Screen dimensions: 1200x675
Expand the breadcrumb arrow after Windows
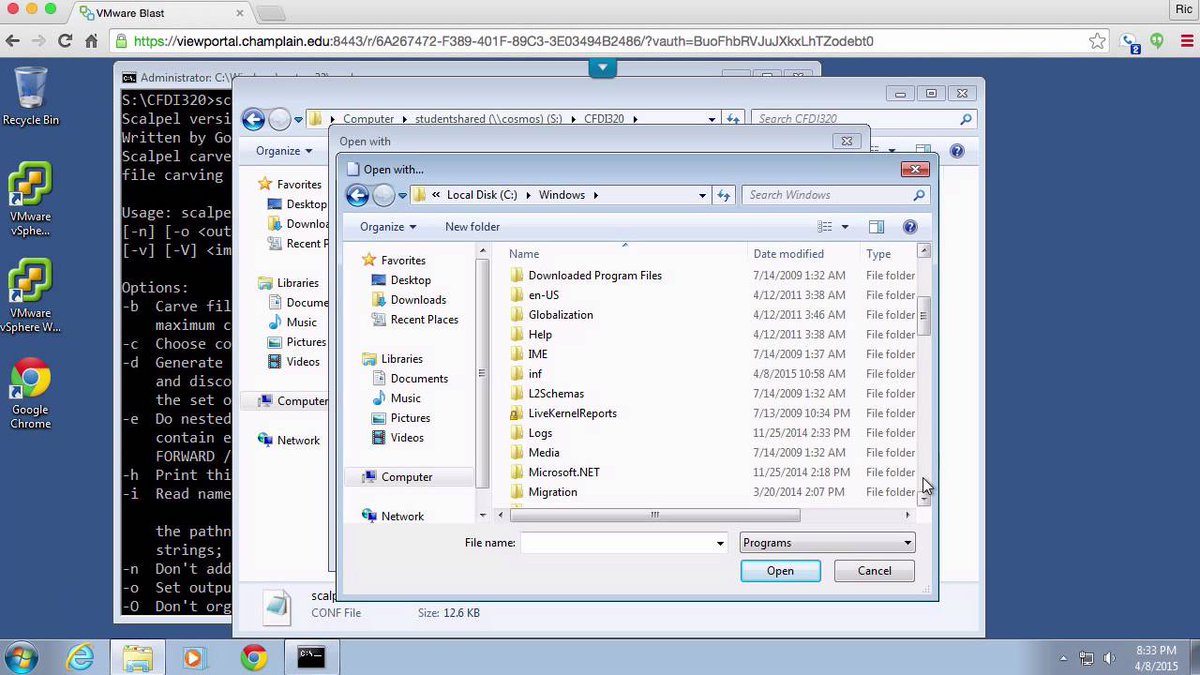tap(596, 195)
